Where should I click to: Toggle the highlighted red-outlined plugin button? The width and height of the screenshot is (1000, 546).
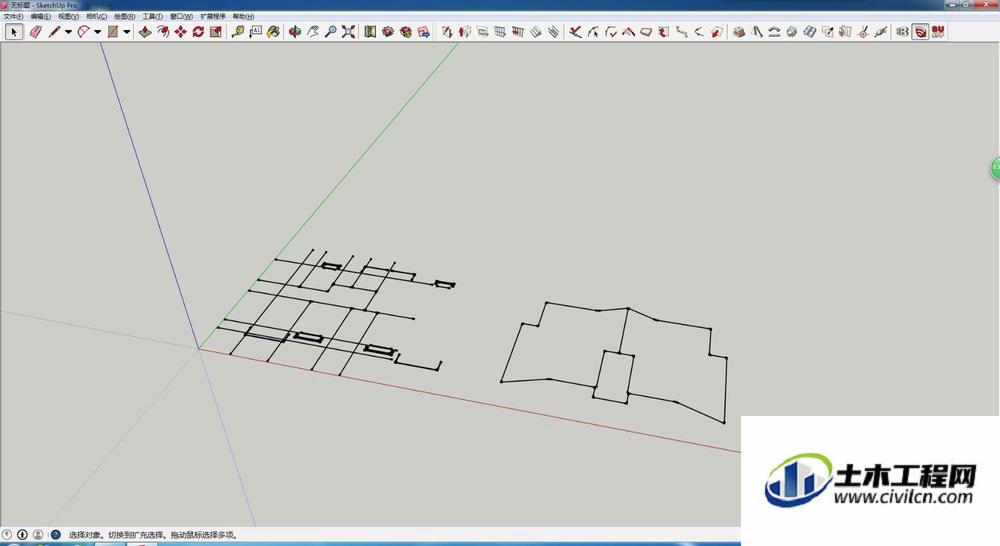pyautogui.click(x=920, y=31)
